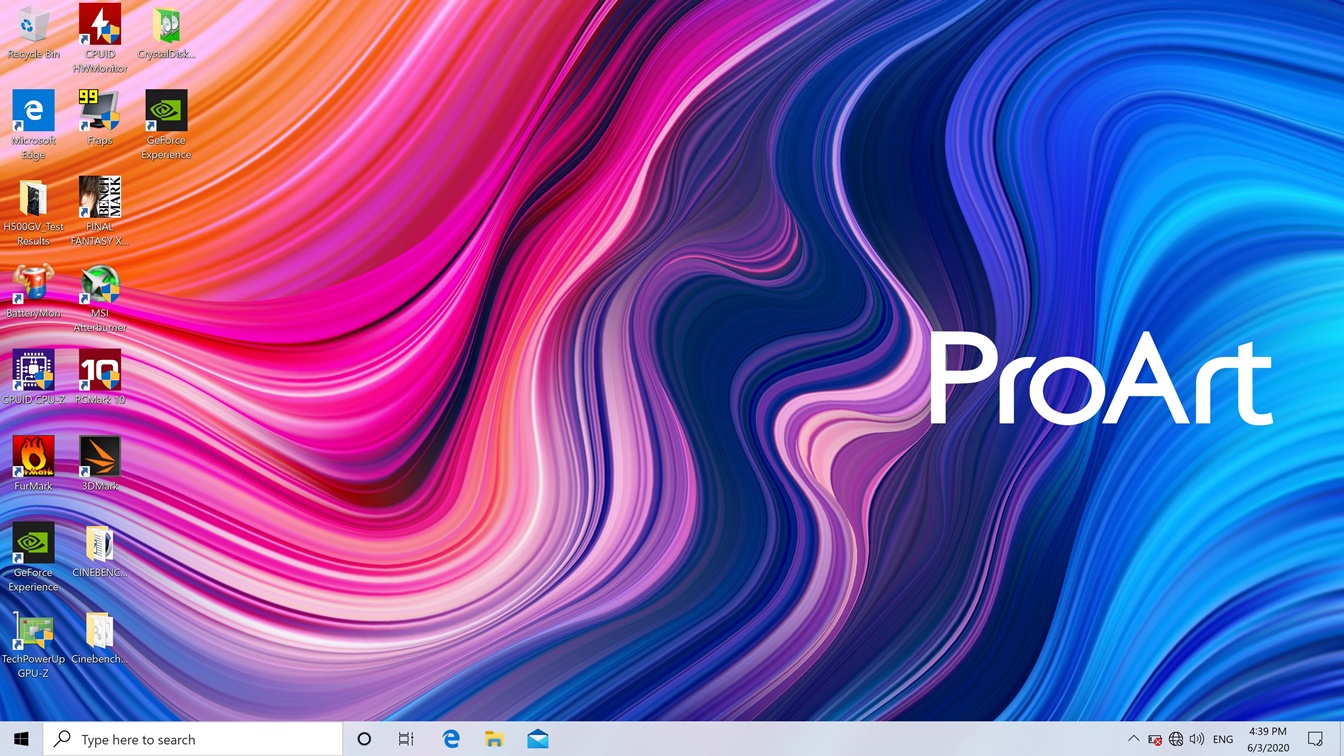Select the Fraps desktop icon
The width and height of the screenshot is (1344, 756).
coord(100,118)
